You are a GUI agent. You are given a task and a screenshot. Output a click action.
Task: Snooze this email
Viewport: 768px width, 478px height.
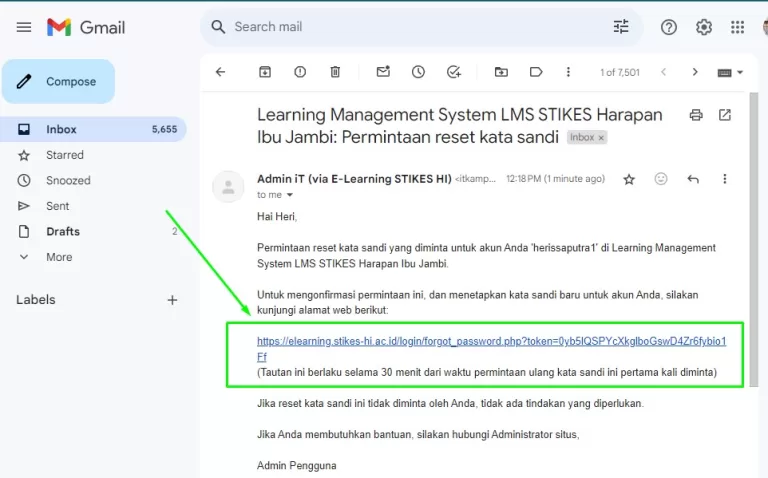coord(418,72)
